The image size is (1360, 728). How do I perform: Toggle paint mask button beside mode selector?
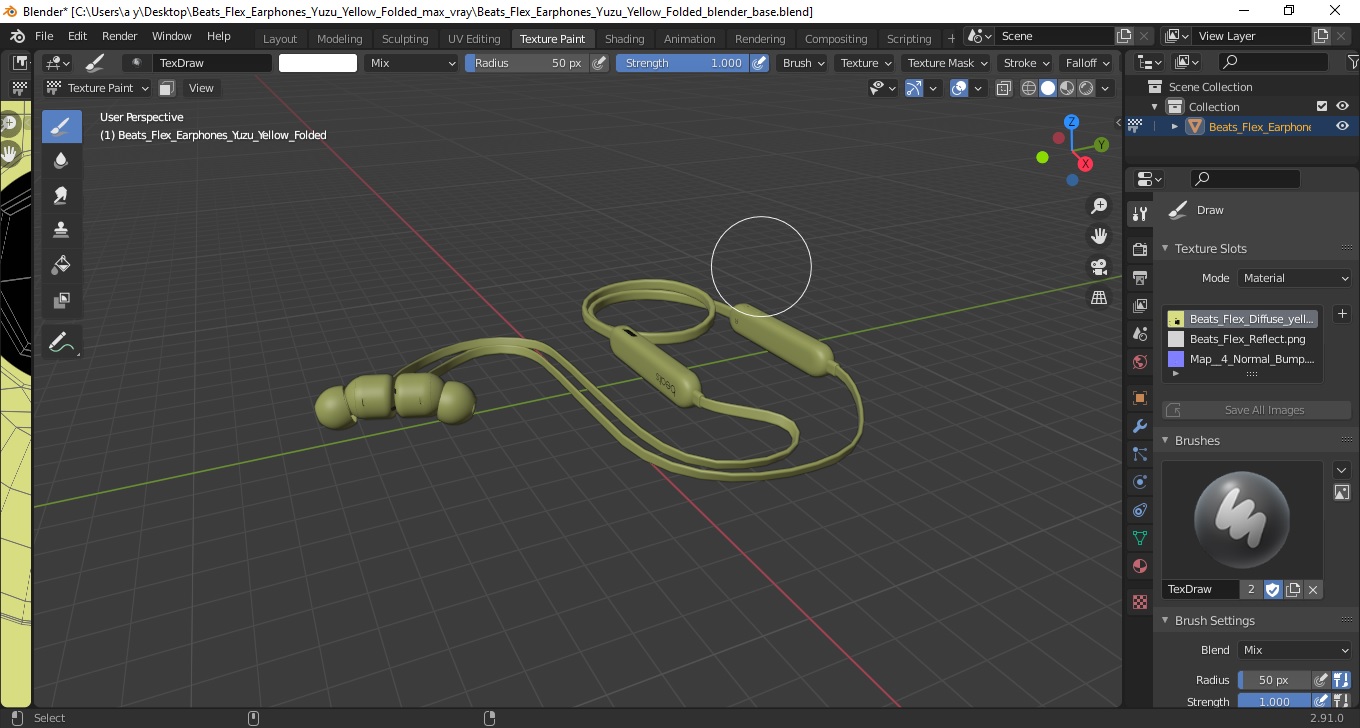pos(166,88)
